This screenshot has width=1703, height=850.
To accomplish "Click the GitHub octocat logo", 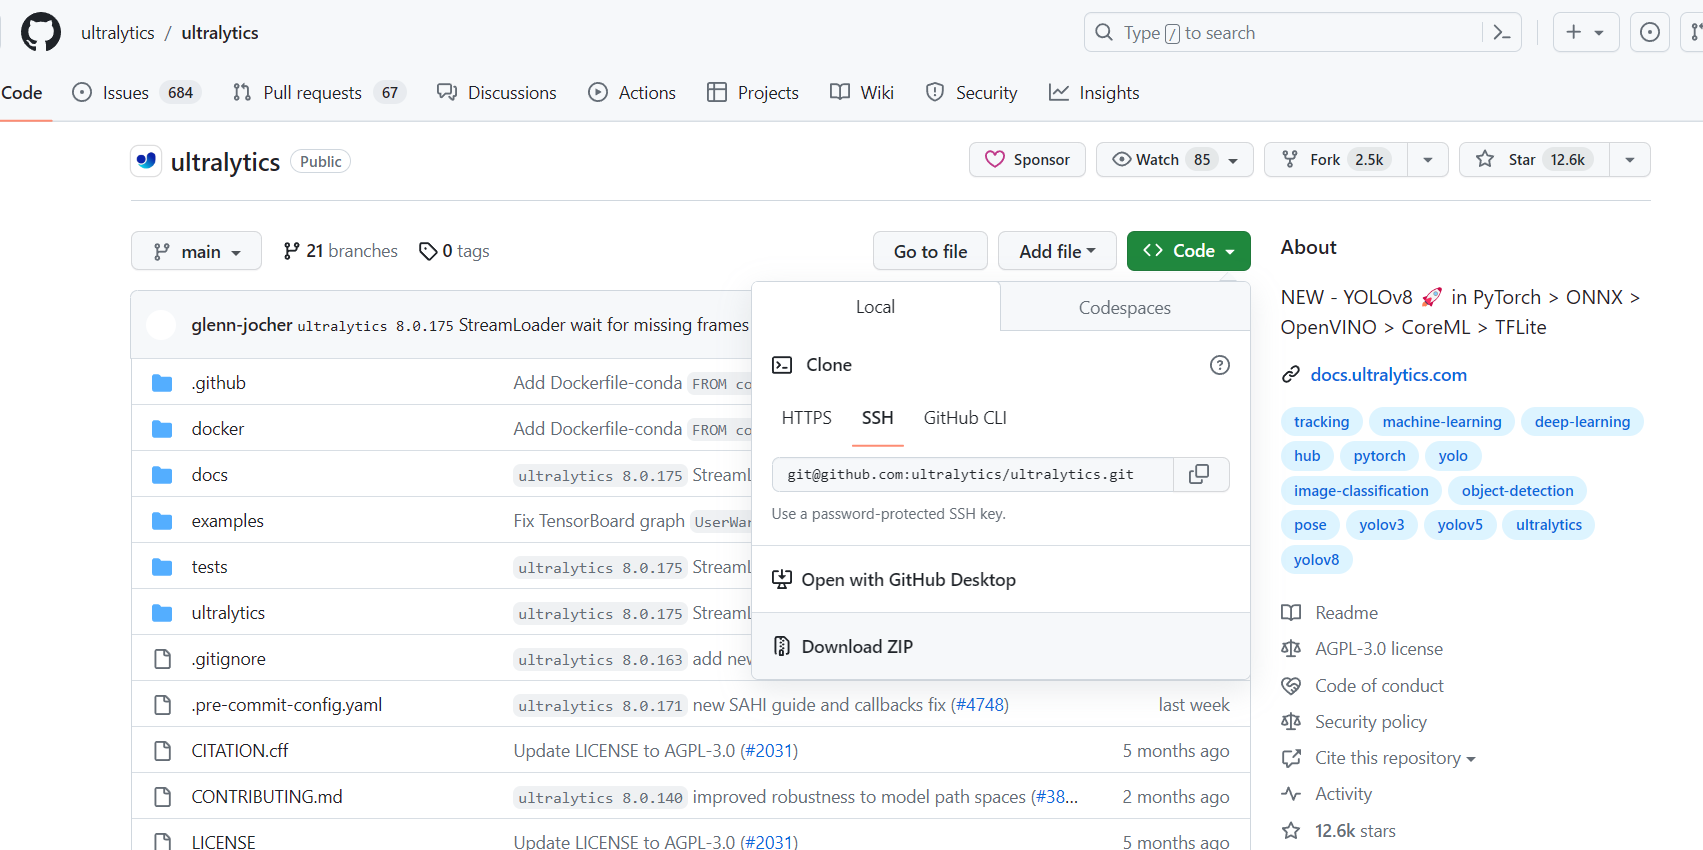I will click(41, 32).
